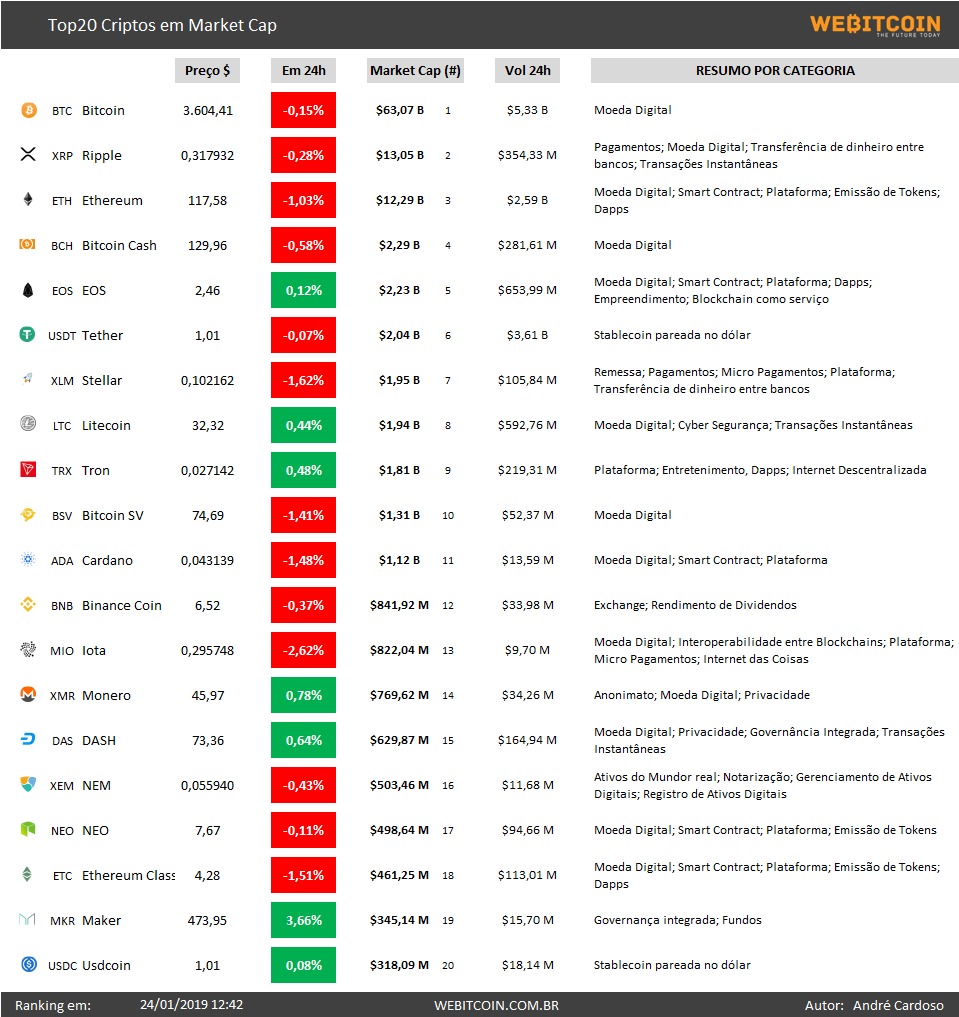959x1017 pixels.
Task: Click Maker's green 3,66% change cell
Action: (303, 920)
